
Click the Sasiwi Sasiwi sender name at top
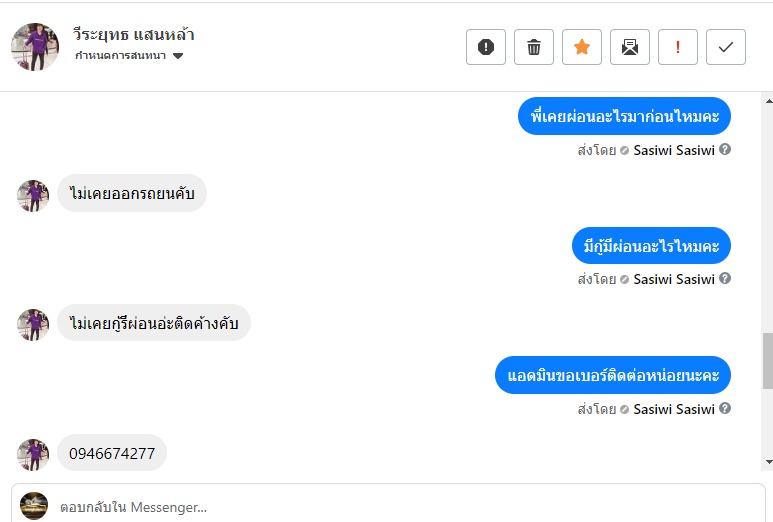(674, 150)
